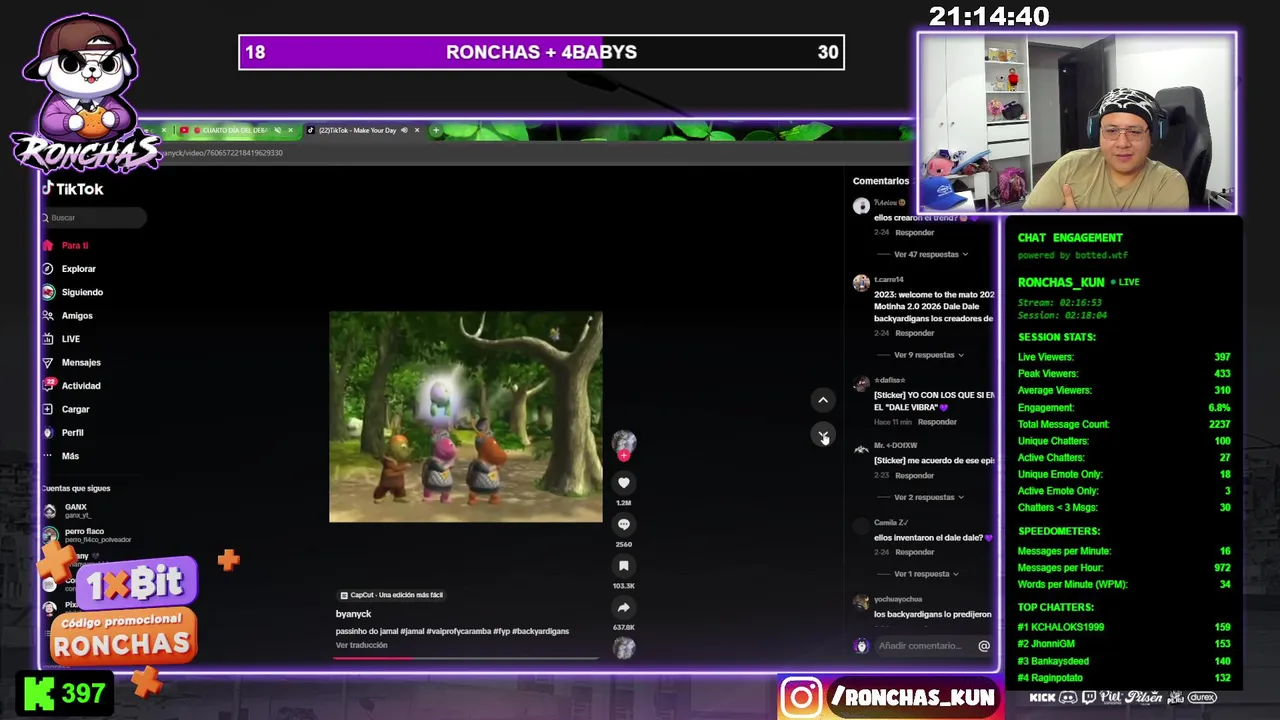Open Explorar menu entry label
This screenshot has height=720, width=1280.
click(x=79, y=269)
